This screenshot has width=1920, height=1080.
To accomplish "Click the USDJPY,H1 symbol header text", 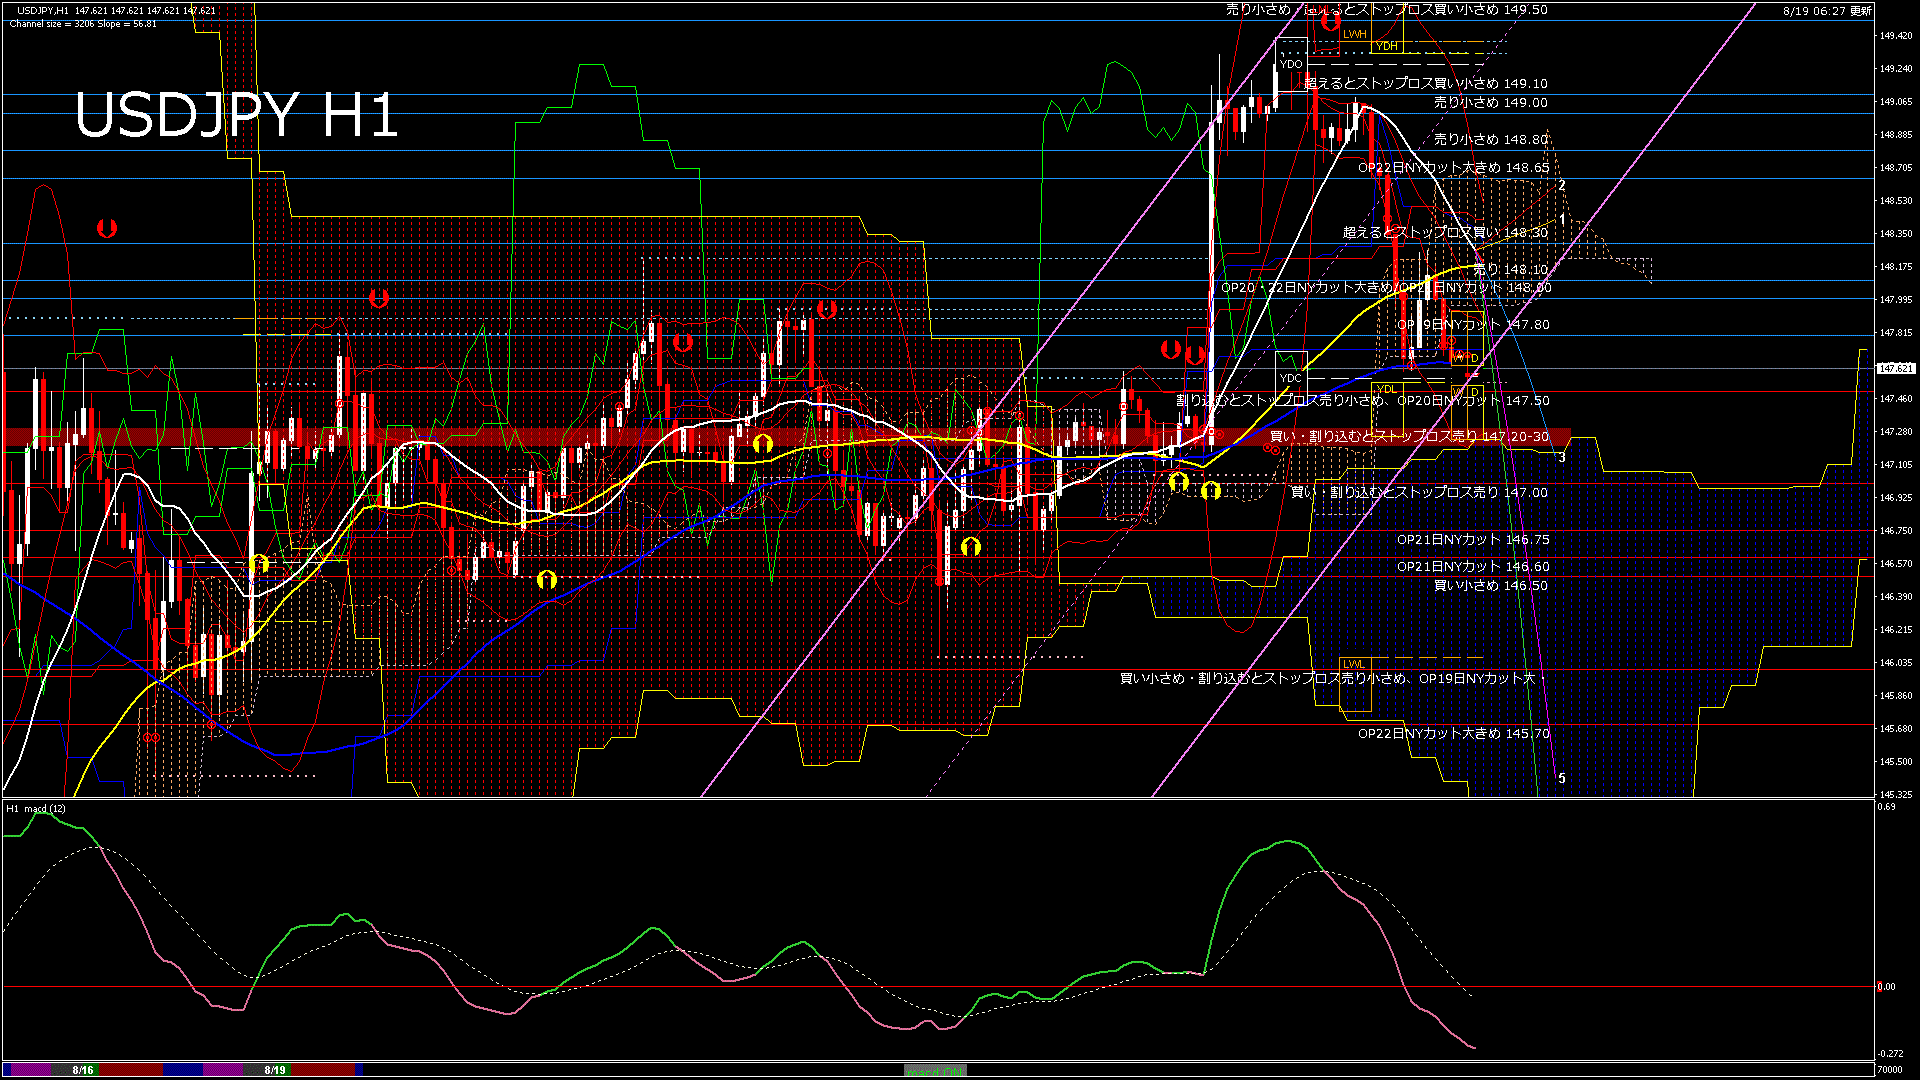I will [44, 11].
